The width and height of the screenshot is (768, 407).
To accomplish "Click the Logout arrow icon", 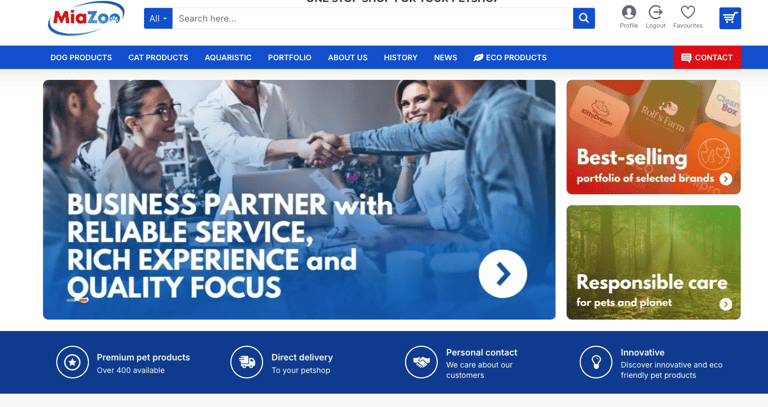I will [x=655, y=12].
